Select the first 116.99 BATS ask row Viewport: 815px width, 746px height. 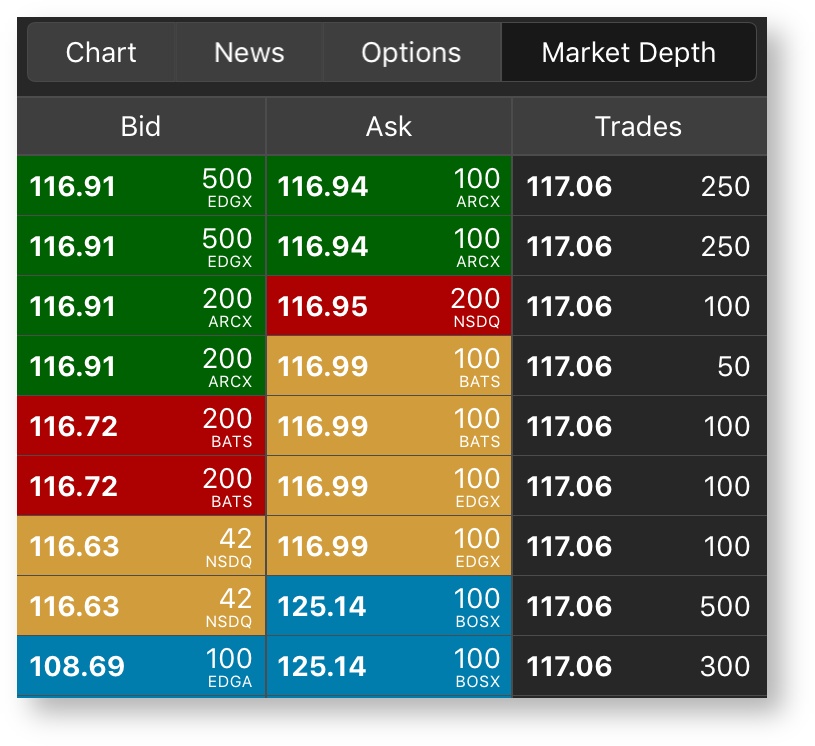pyautogui.click(x=389, y=366)
